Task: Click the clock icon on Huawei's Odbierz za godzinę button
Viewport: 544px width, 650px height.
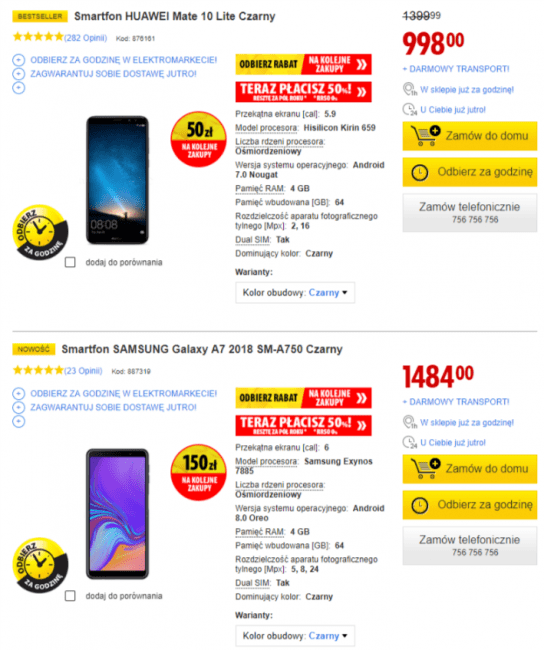Action: pos(420,172)
